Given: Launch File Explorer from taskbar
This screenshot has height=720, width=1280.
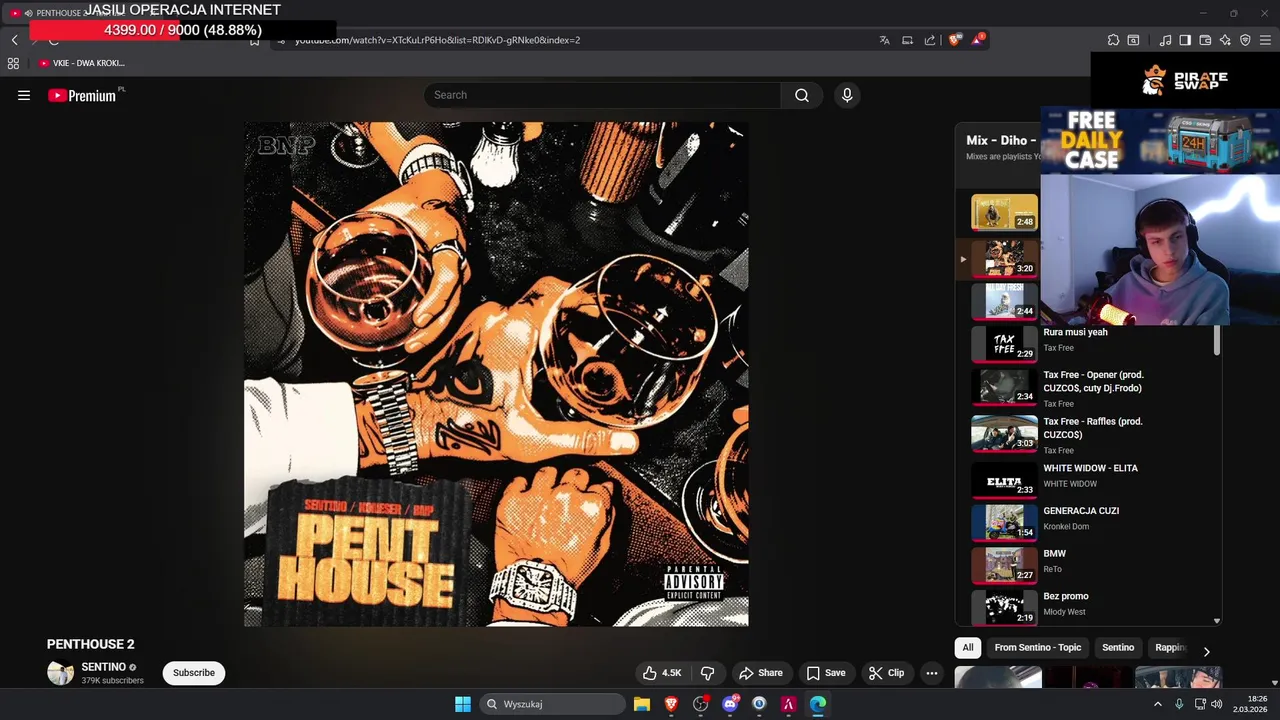Looking at the screenshot, I should [642, 704].
